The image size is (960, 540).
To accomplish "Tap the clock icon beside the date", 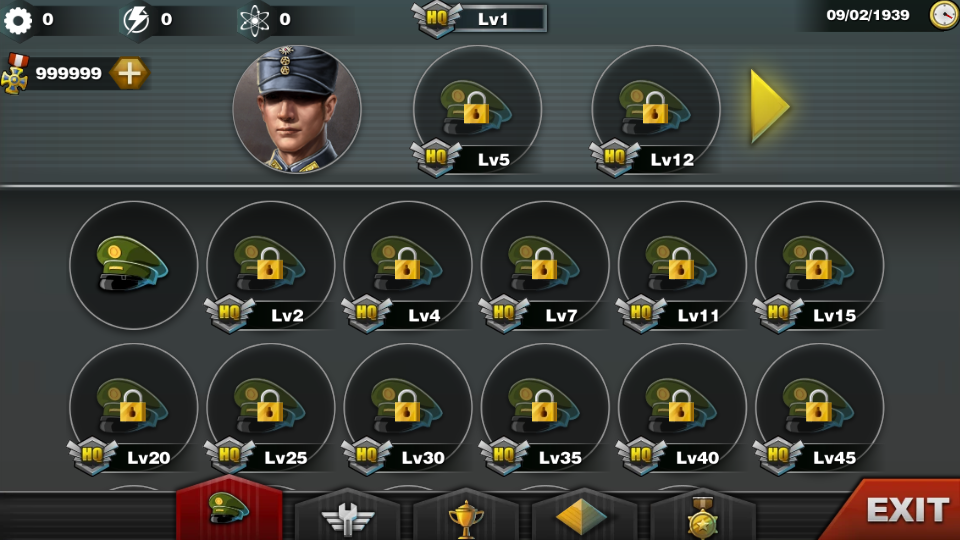I will (943, 15).
